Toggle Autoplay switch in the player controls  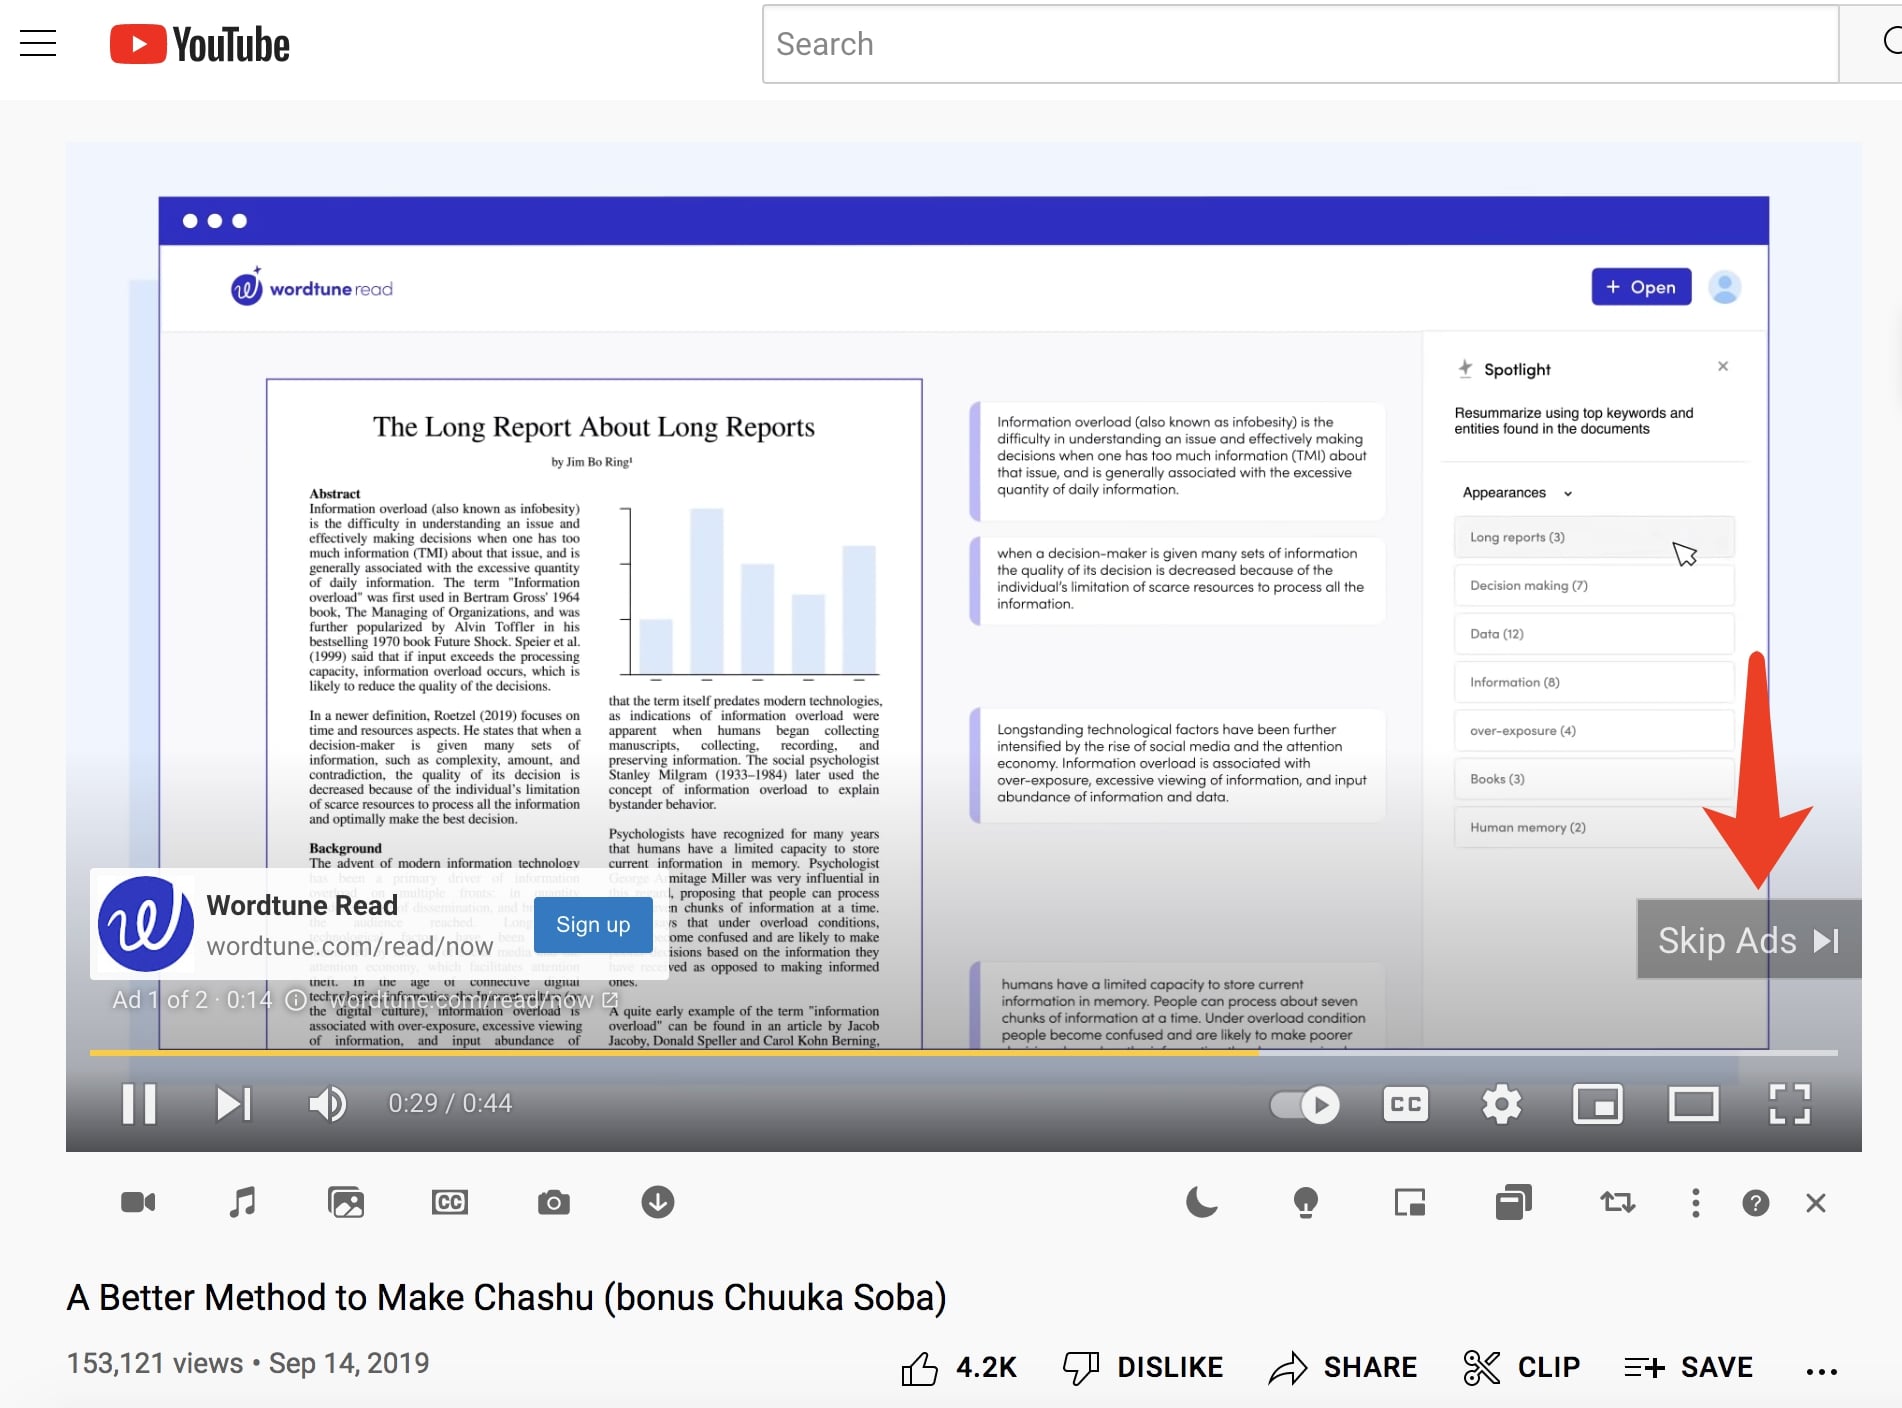pos(1304,1104)
